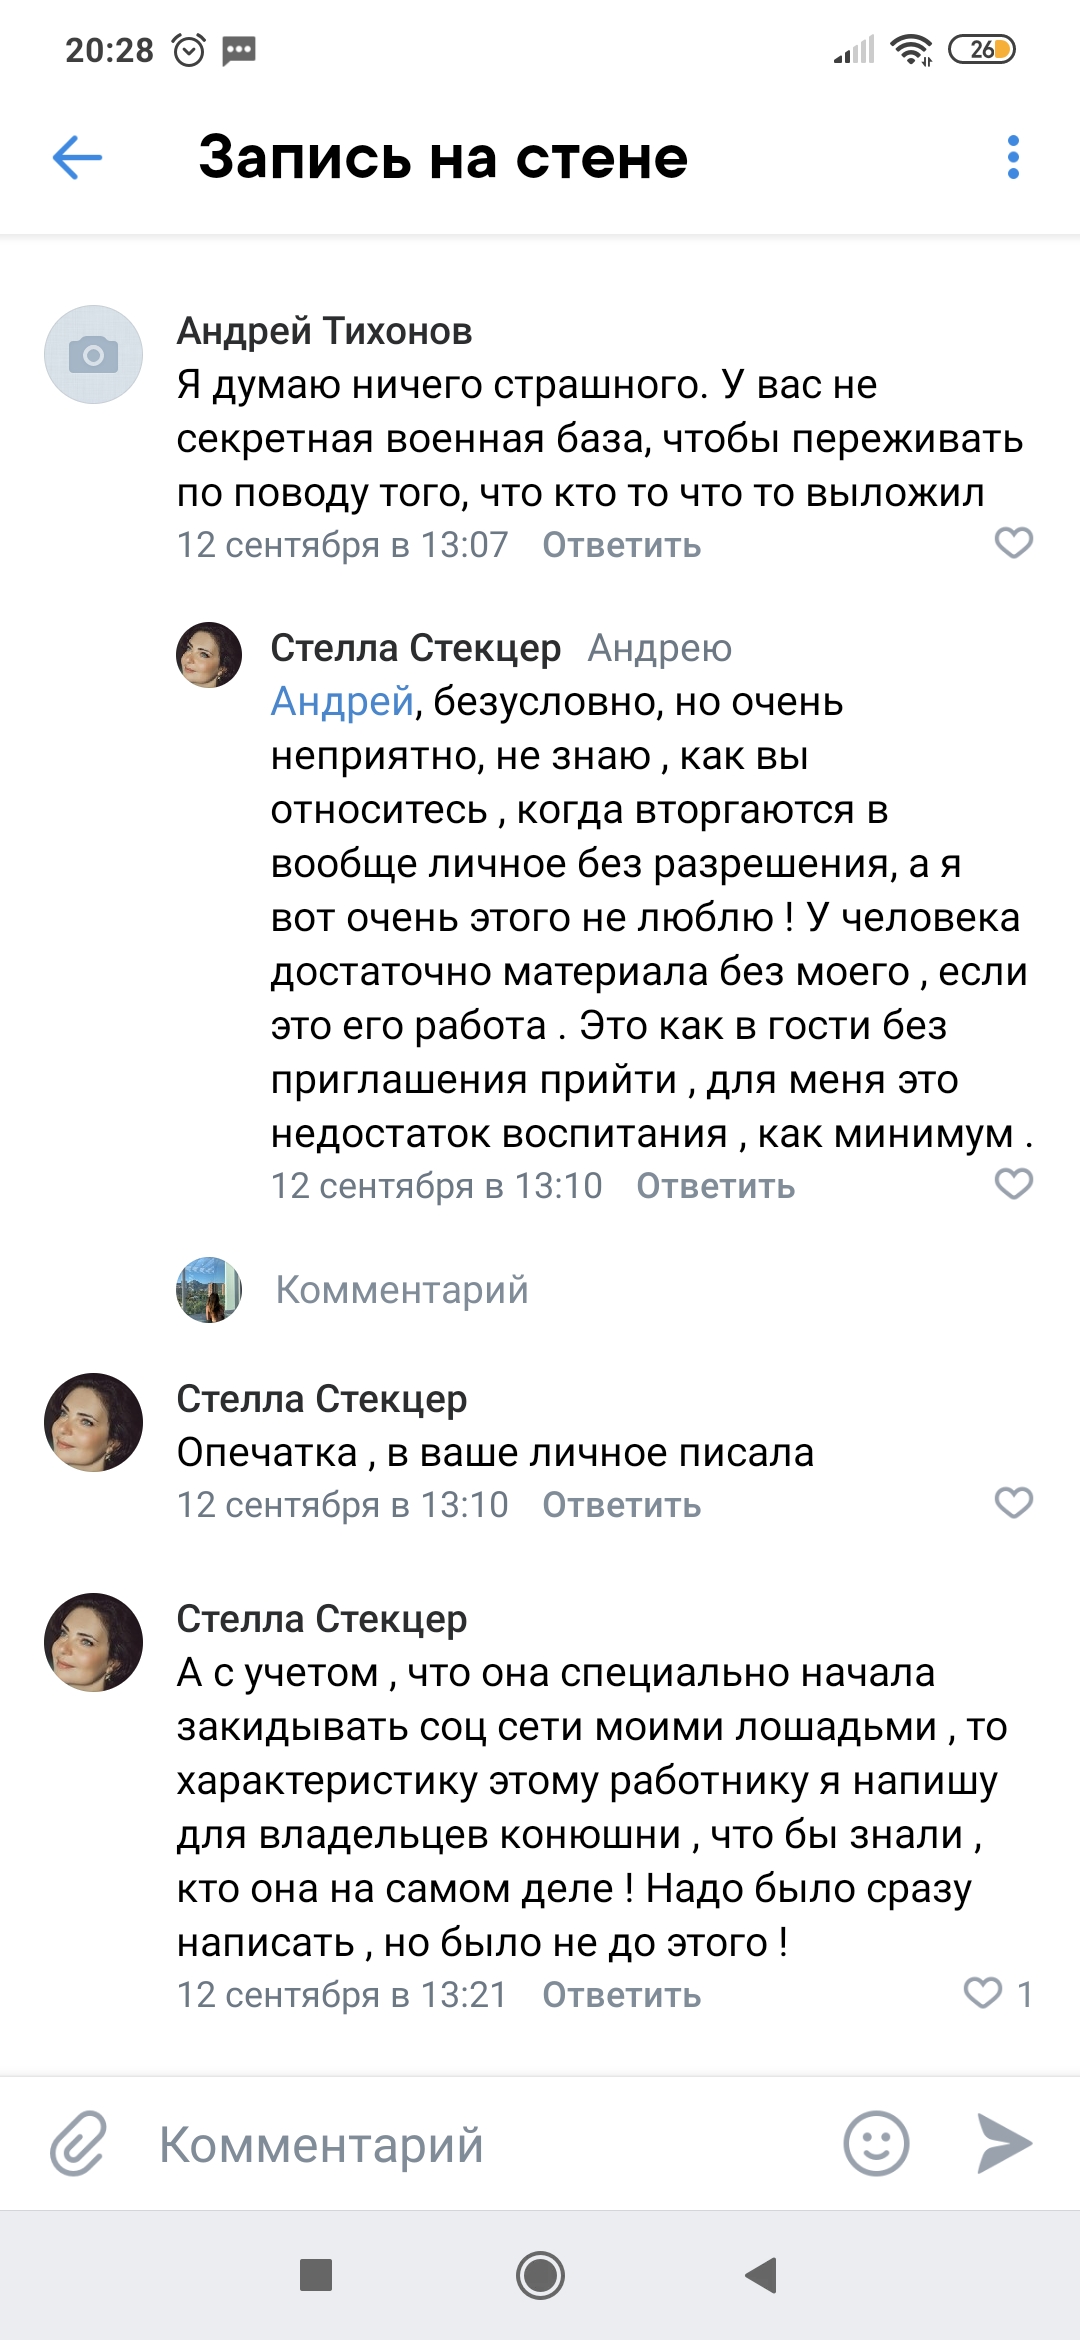Like Стелла's reply to Андрей
This screenshot has width=1080, height=2340.
pos(1013,1184)
